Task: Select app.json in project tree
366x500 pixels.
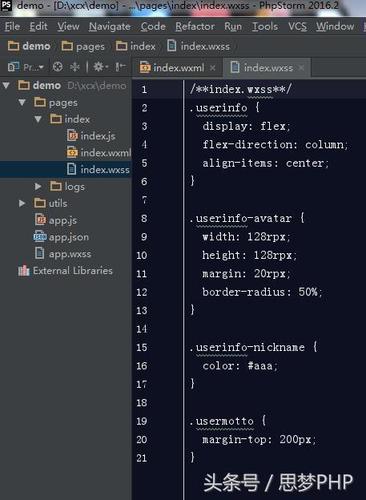Action: click(61, 237)
